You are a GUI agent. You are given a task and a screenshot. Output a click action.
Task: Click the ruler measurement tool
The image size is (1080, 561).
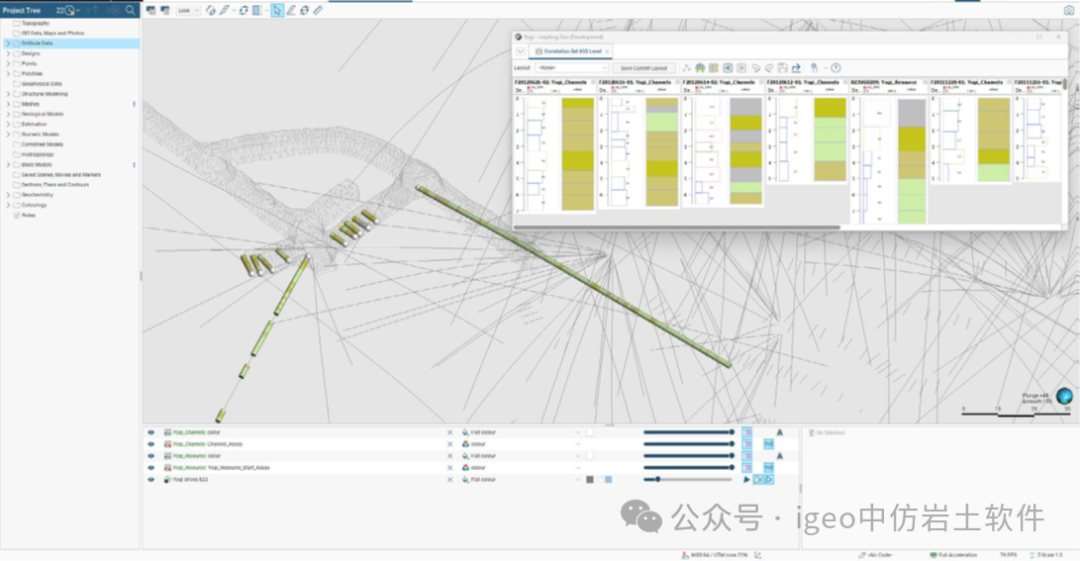(x=318, y=10)
